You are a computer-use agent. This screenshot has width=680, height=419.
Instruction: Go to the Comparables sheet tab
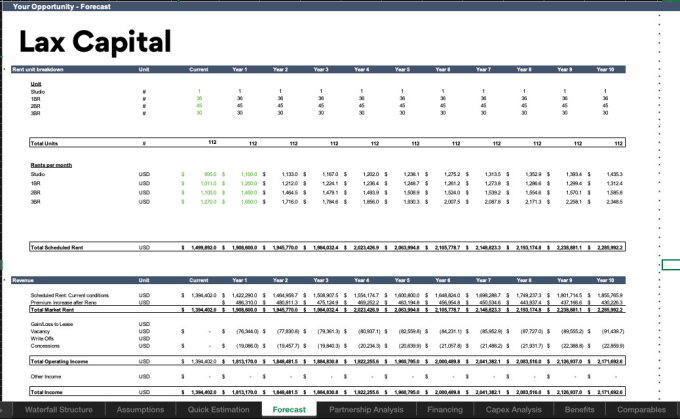pos(641,409)
